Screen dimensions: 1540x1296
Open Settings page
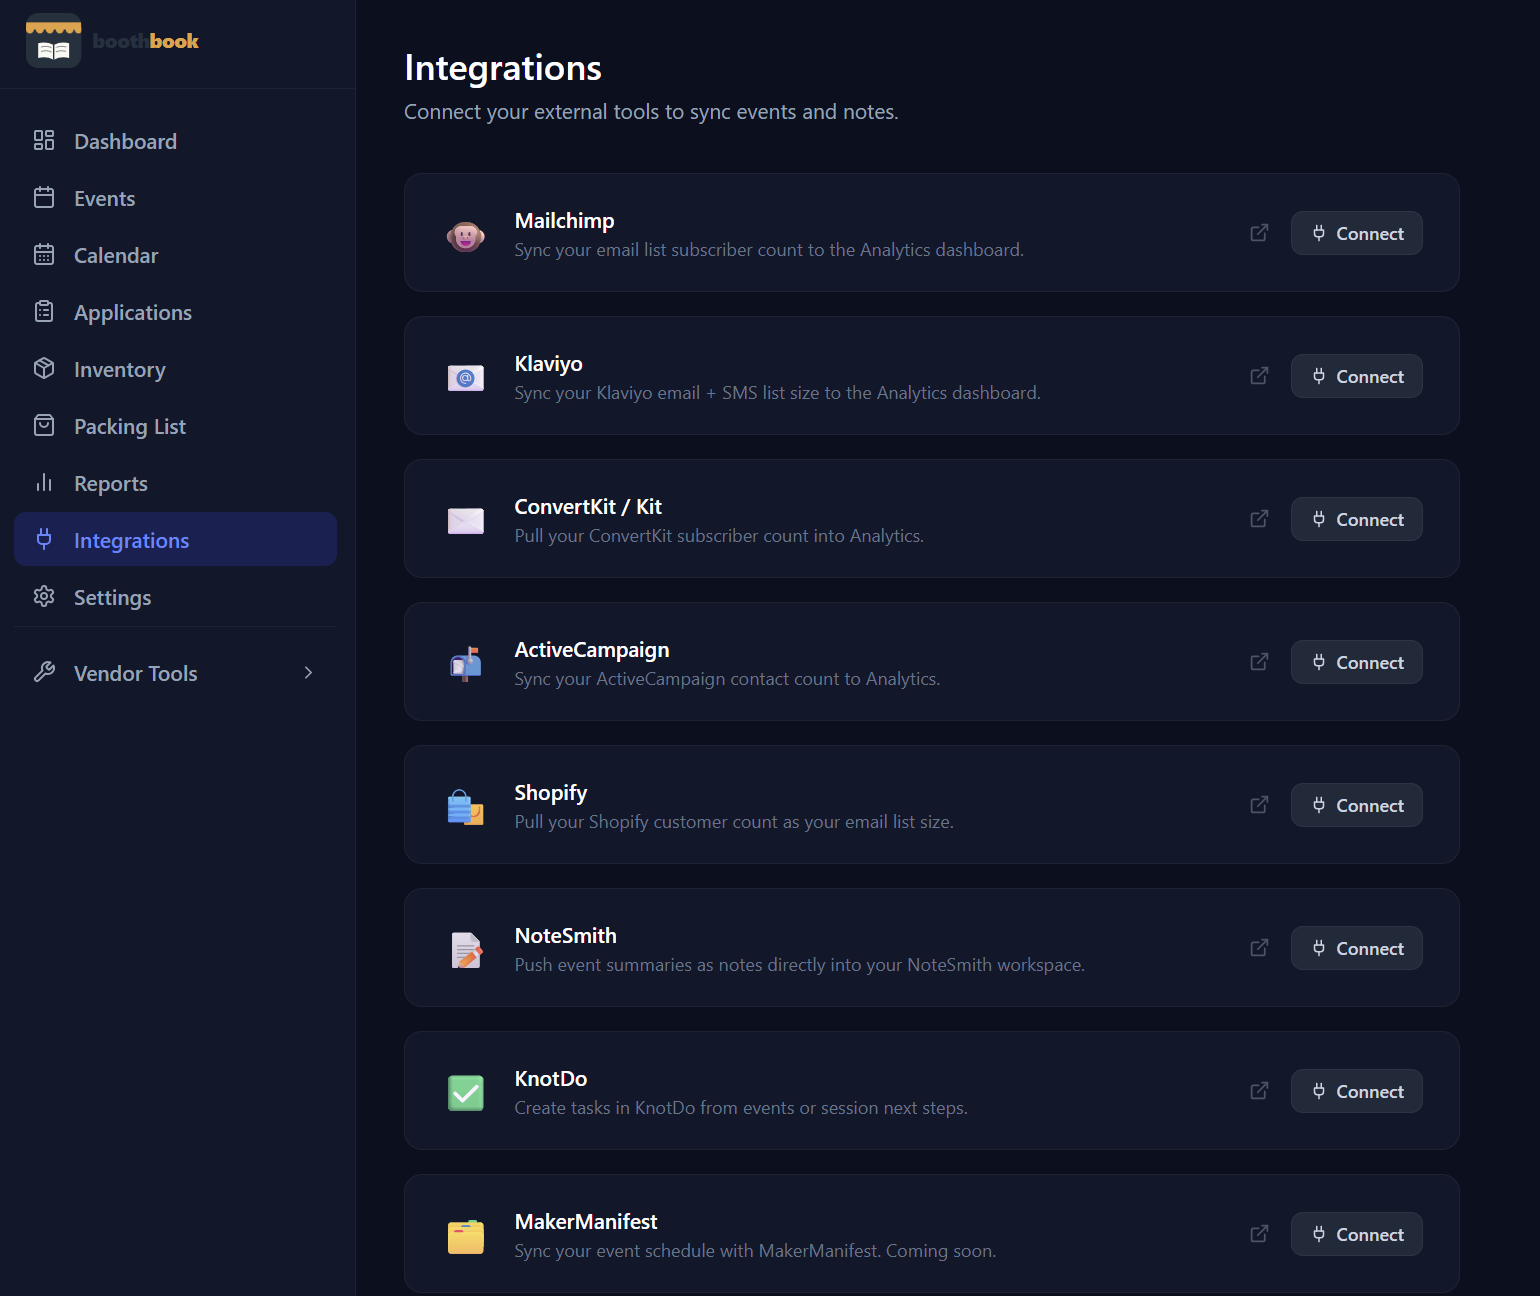(x=175, y=597)
